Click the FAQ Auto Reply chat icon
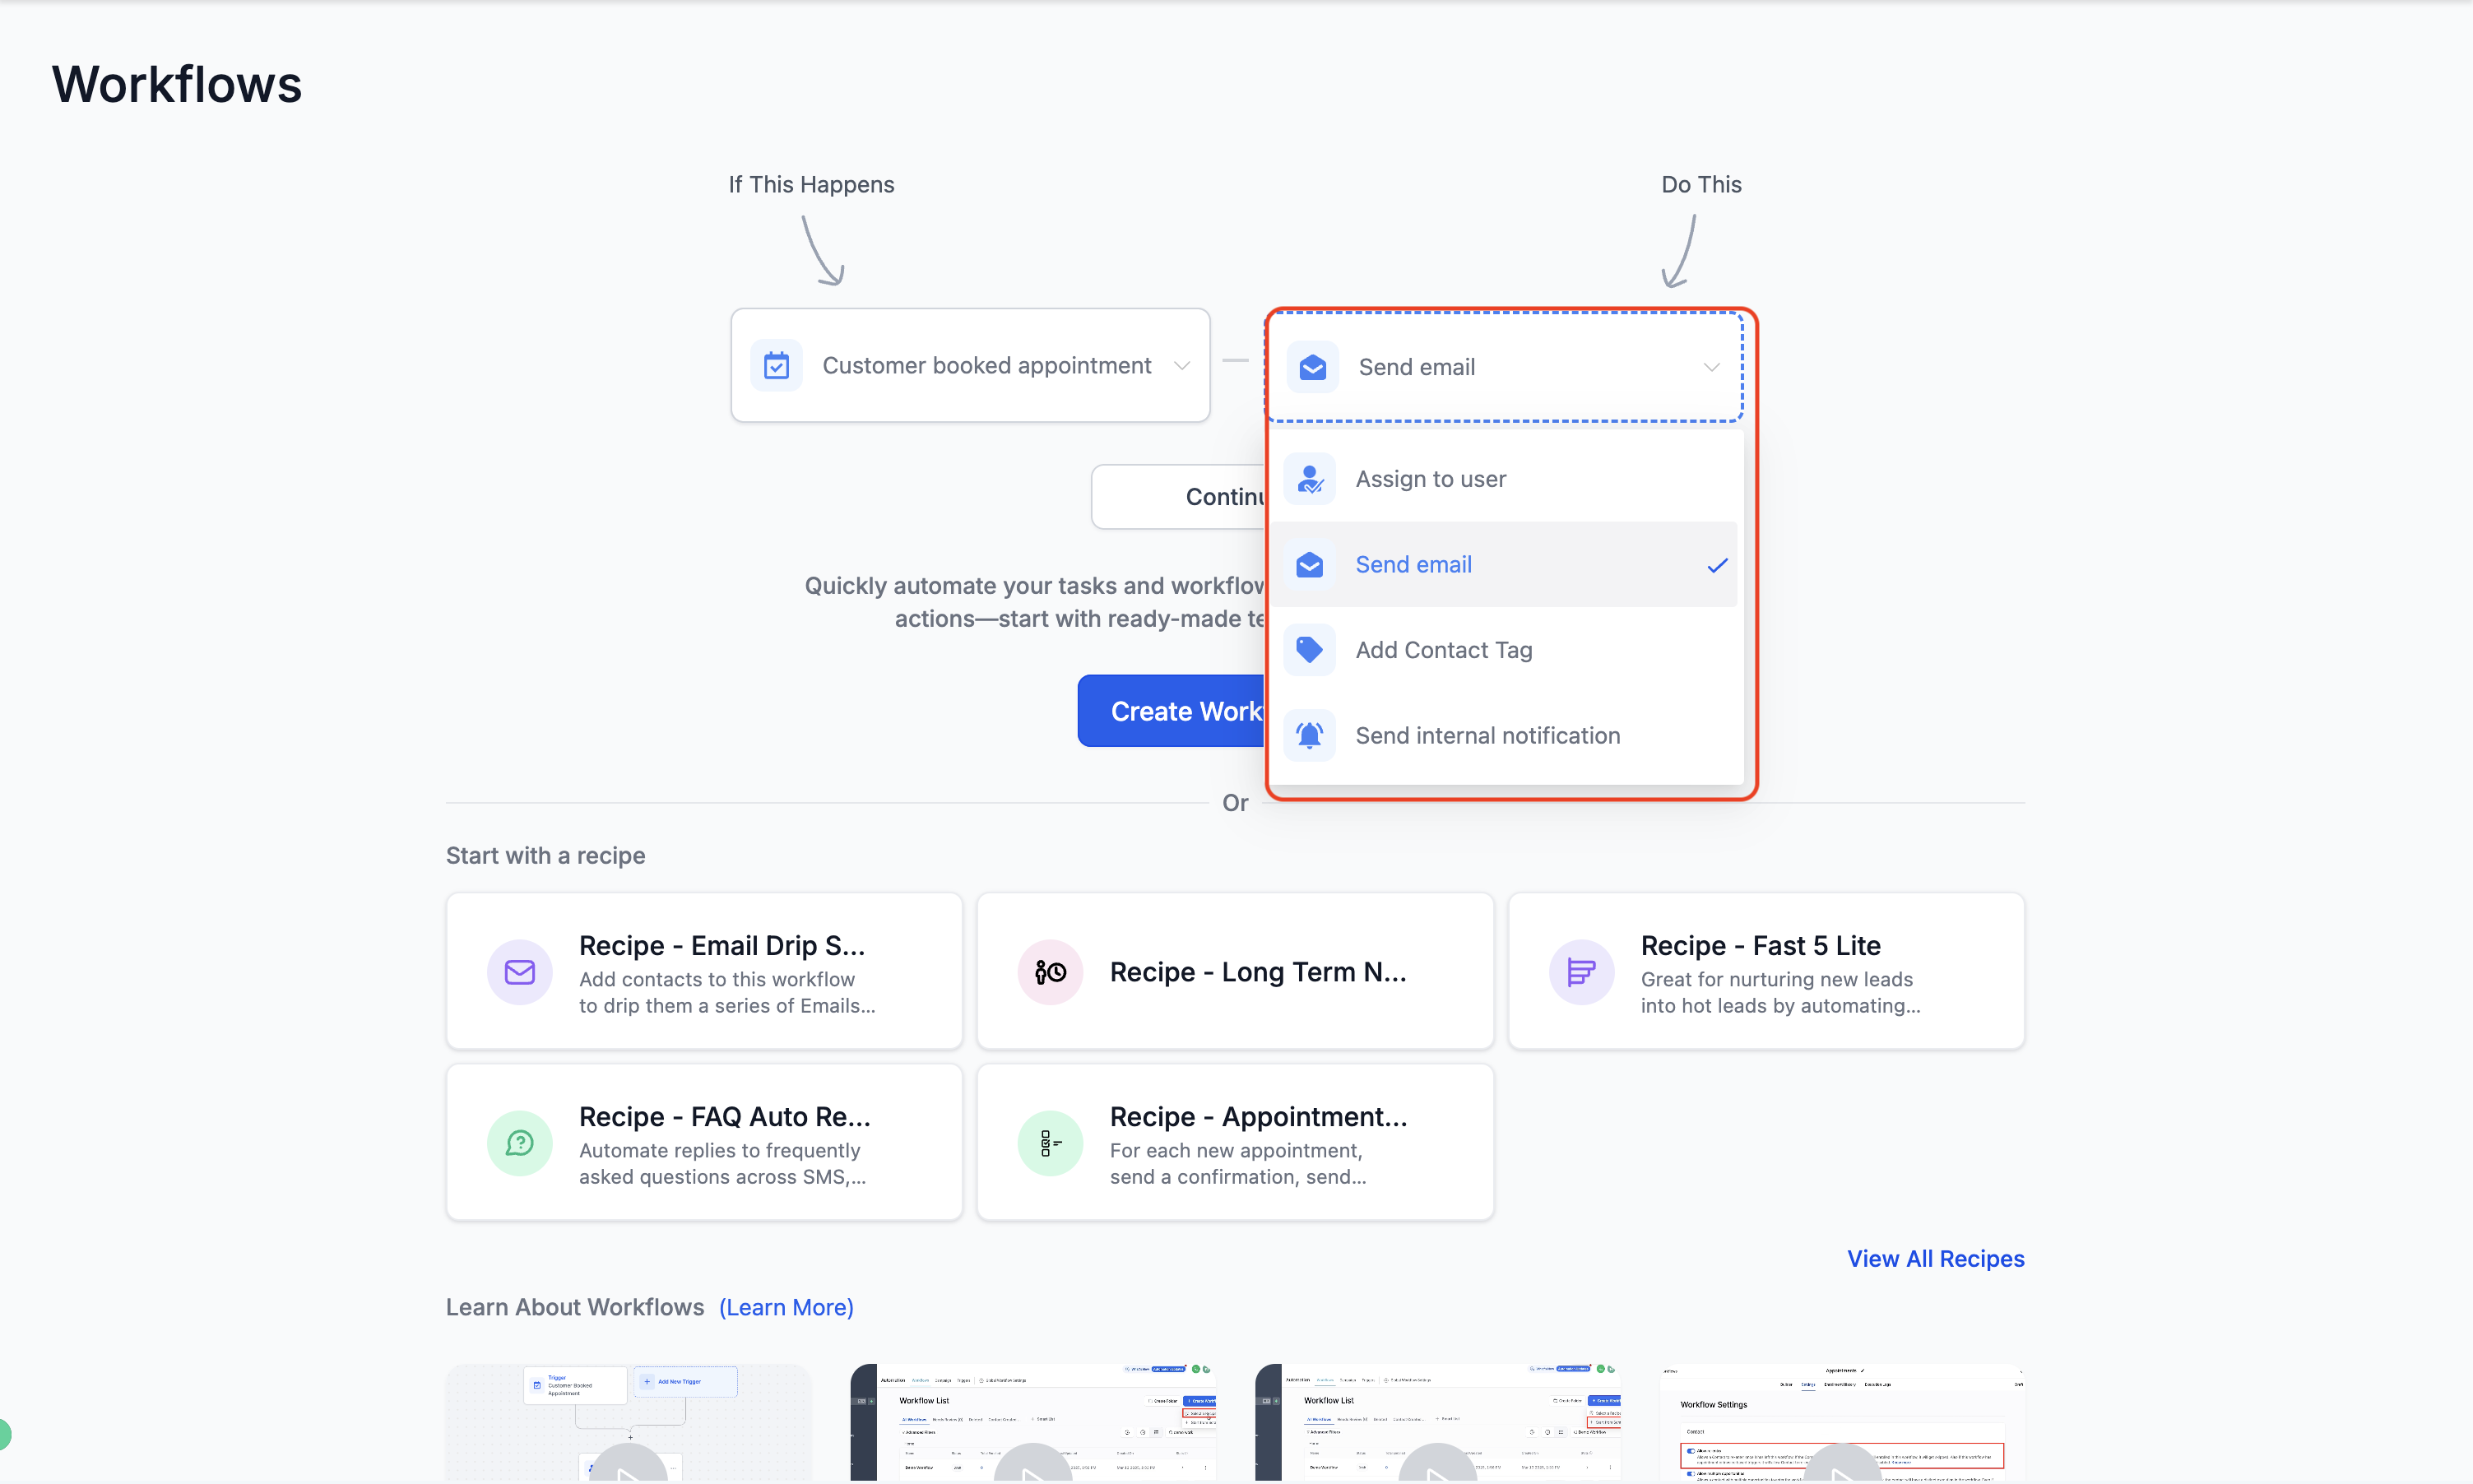 click(x=519, y=1143)
